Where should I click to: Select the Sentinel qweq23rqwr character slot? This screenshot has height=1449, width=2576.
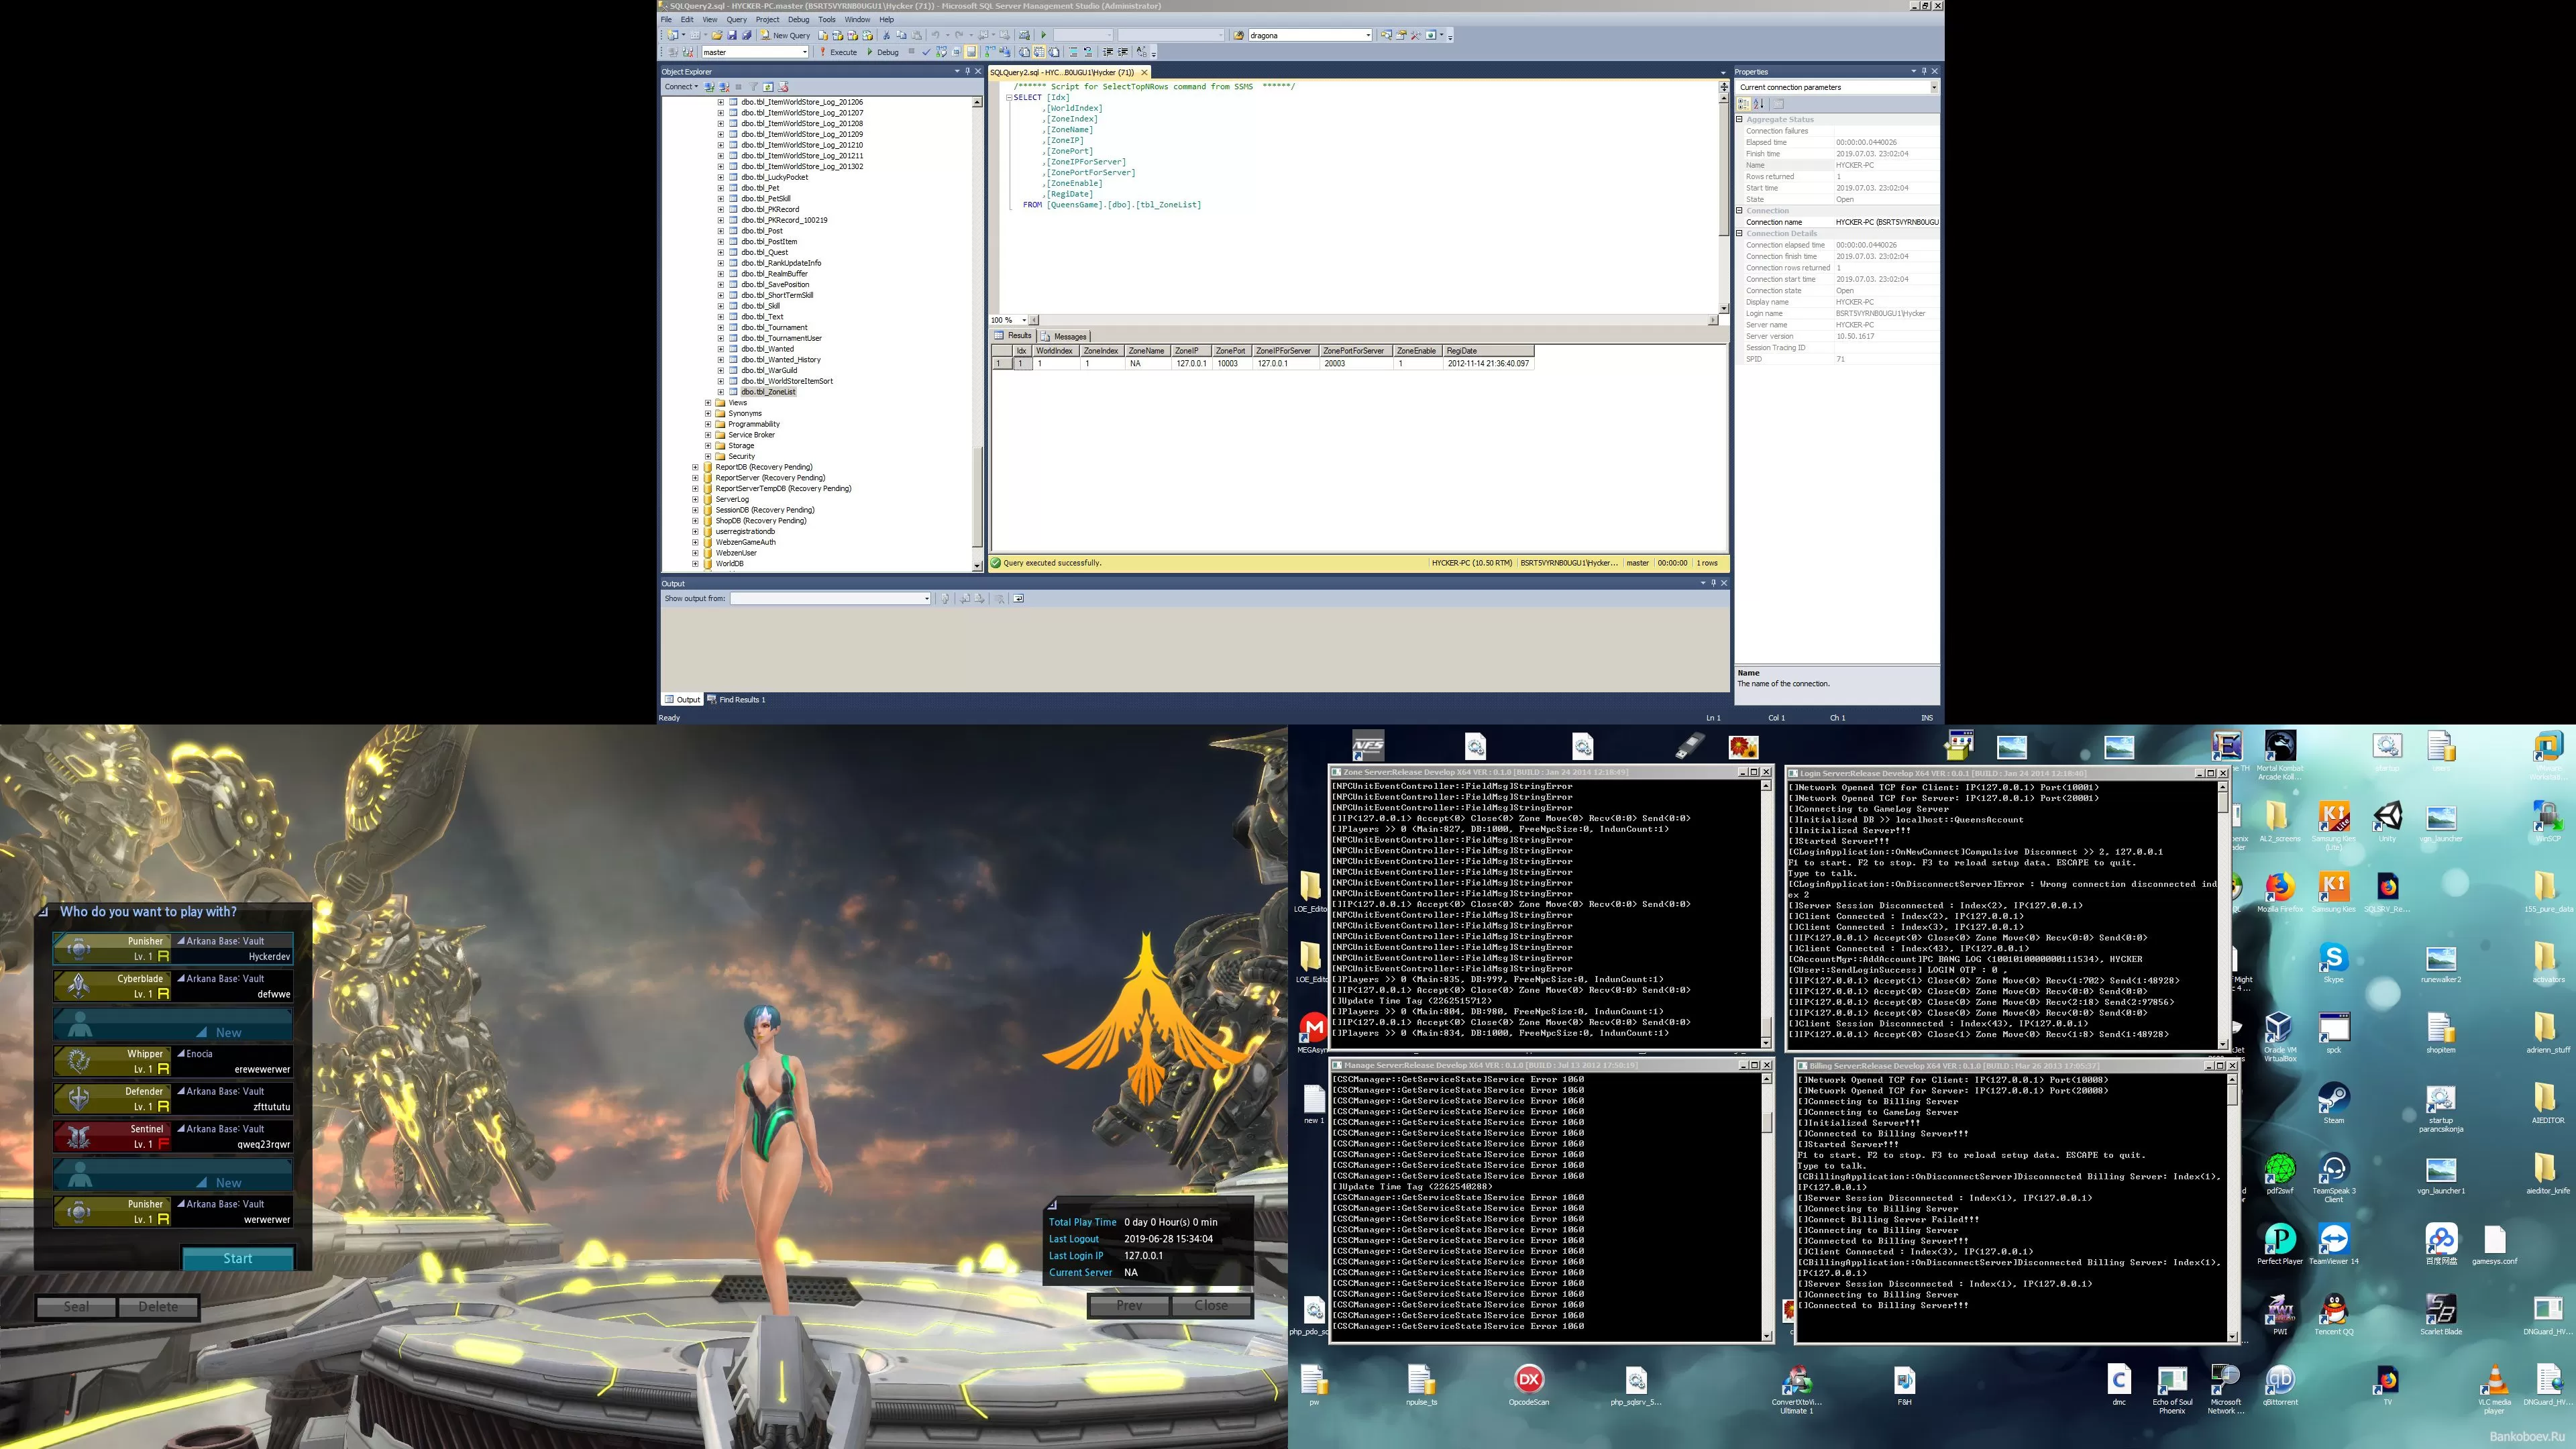pyautogui.click(x=173, y=1136)
